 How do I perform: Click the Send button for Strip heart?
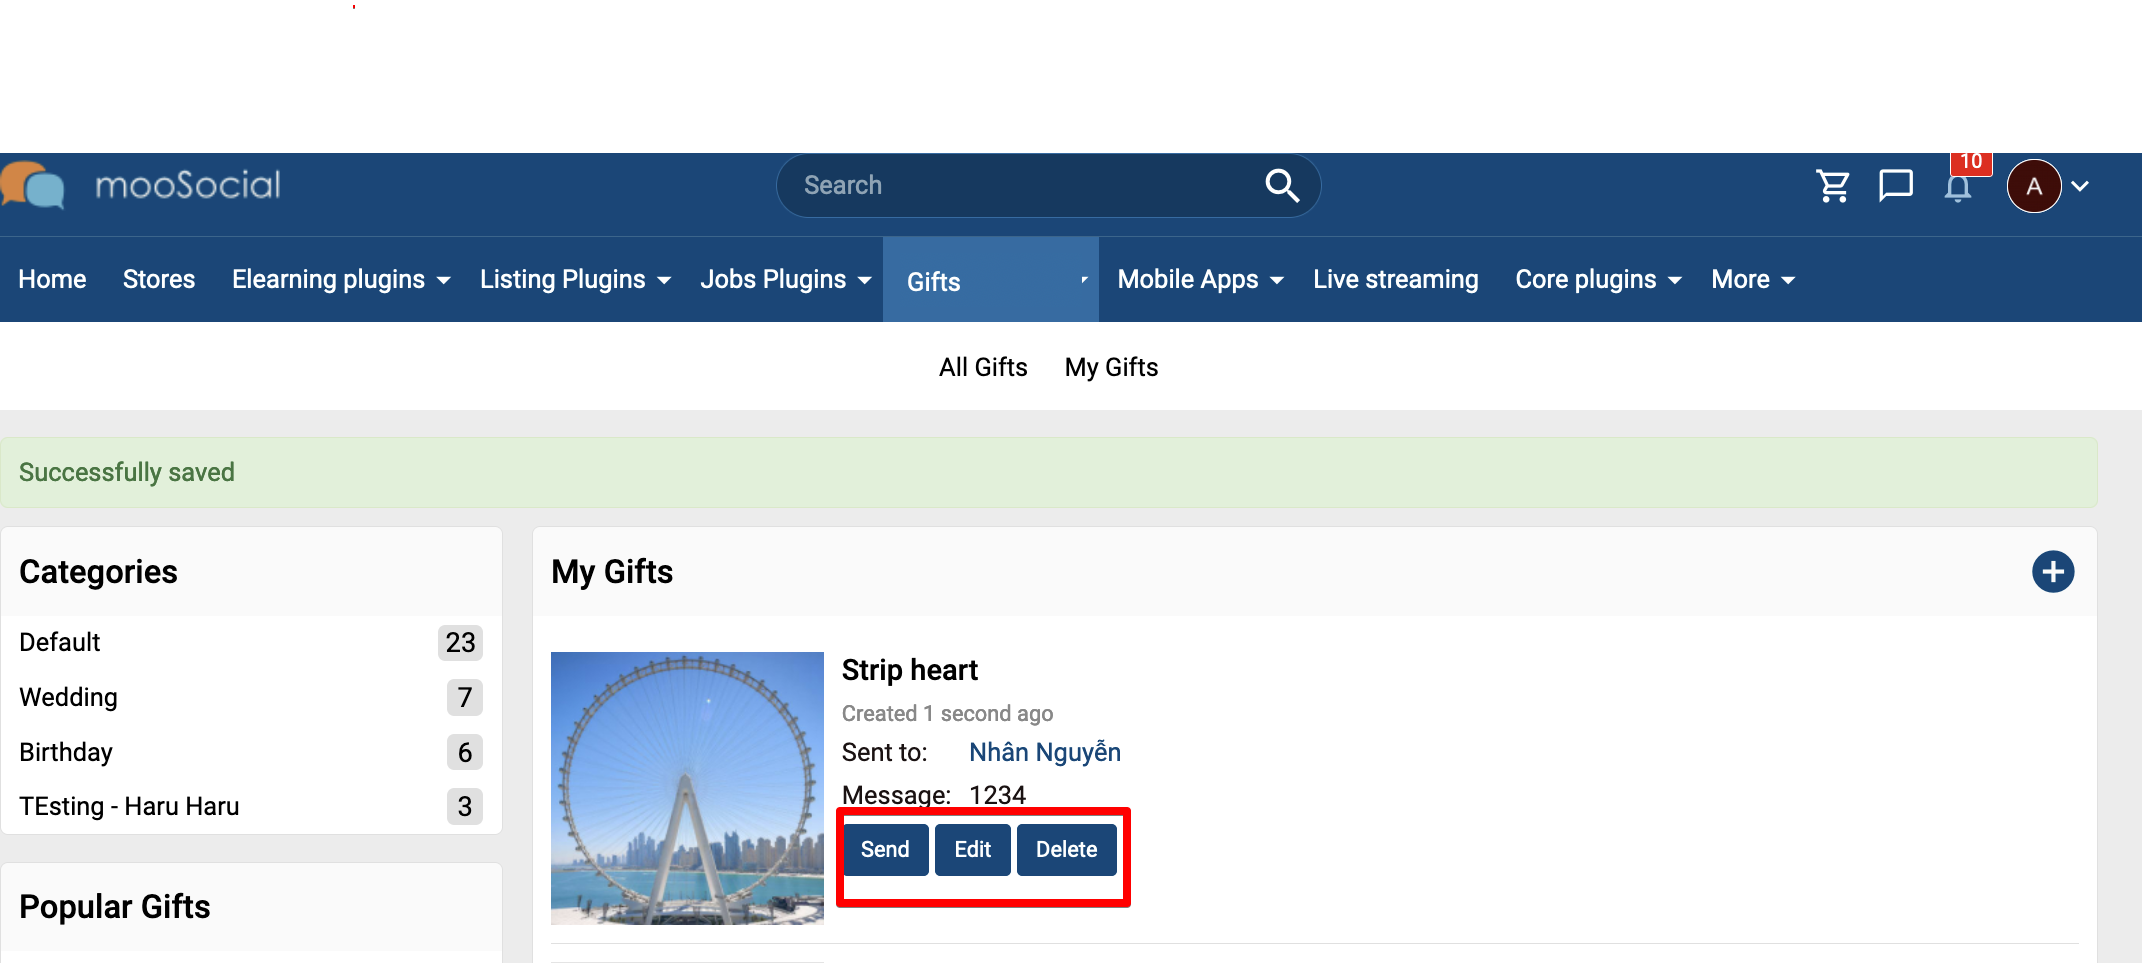tap(885, 849)
